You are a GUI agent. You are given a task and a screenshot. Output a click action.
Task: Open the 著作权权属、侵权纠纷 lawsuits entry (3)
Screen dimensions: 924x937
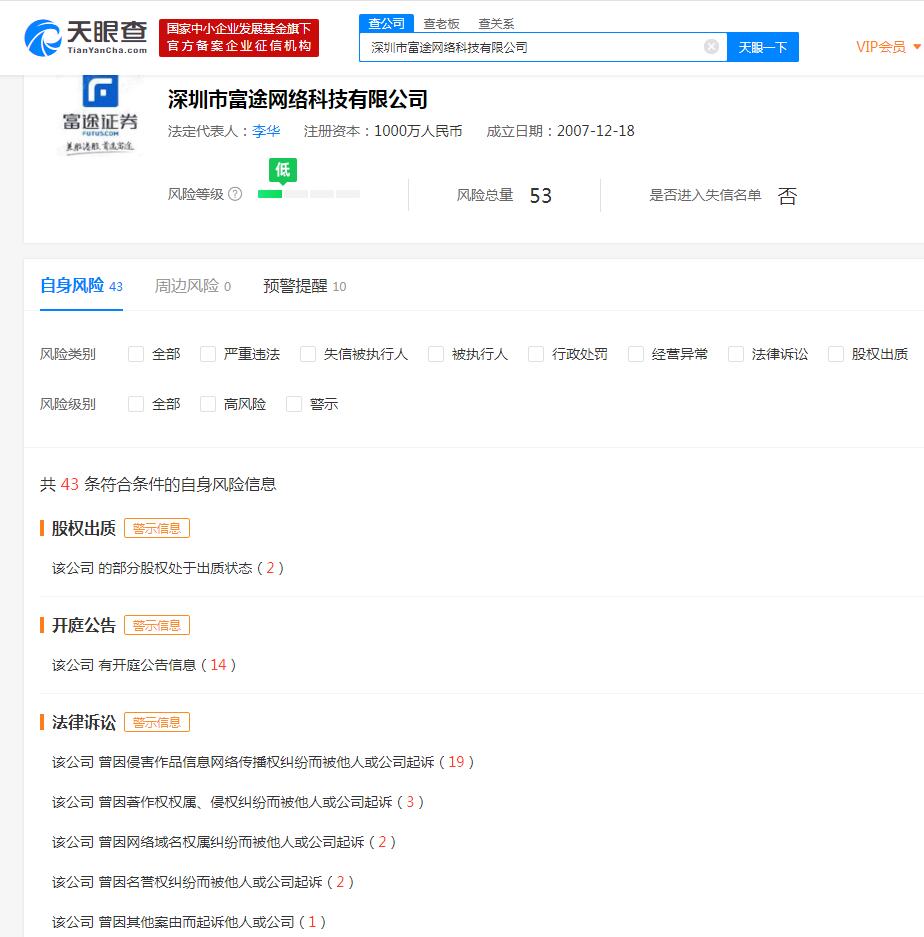pyautogui.click(x=238, y=802)
